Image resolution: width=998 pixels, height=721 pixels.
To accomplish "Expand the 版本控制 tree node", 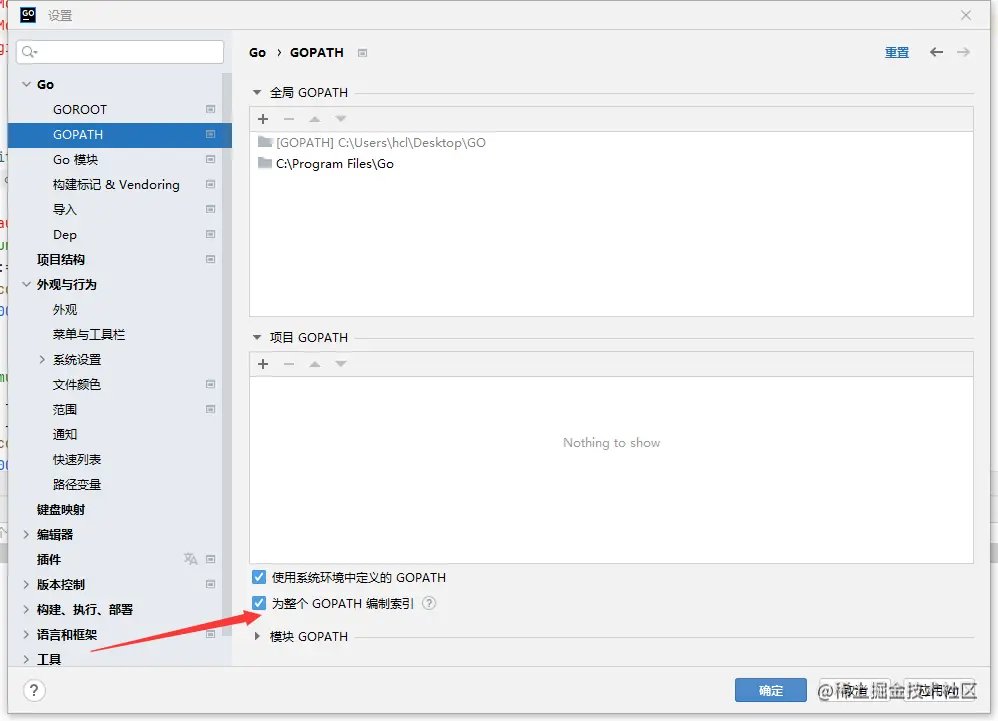I will [26, 584].
